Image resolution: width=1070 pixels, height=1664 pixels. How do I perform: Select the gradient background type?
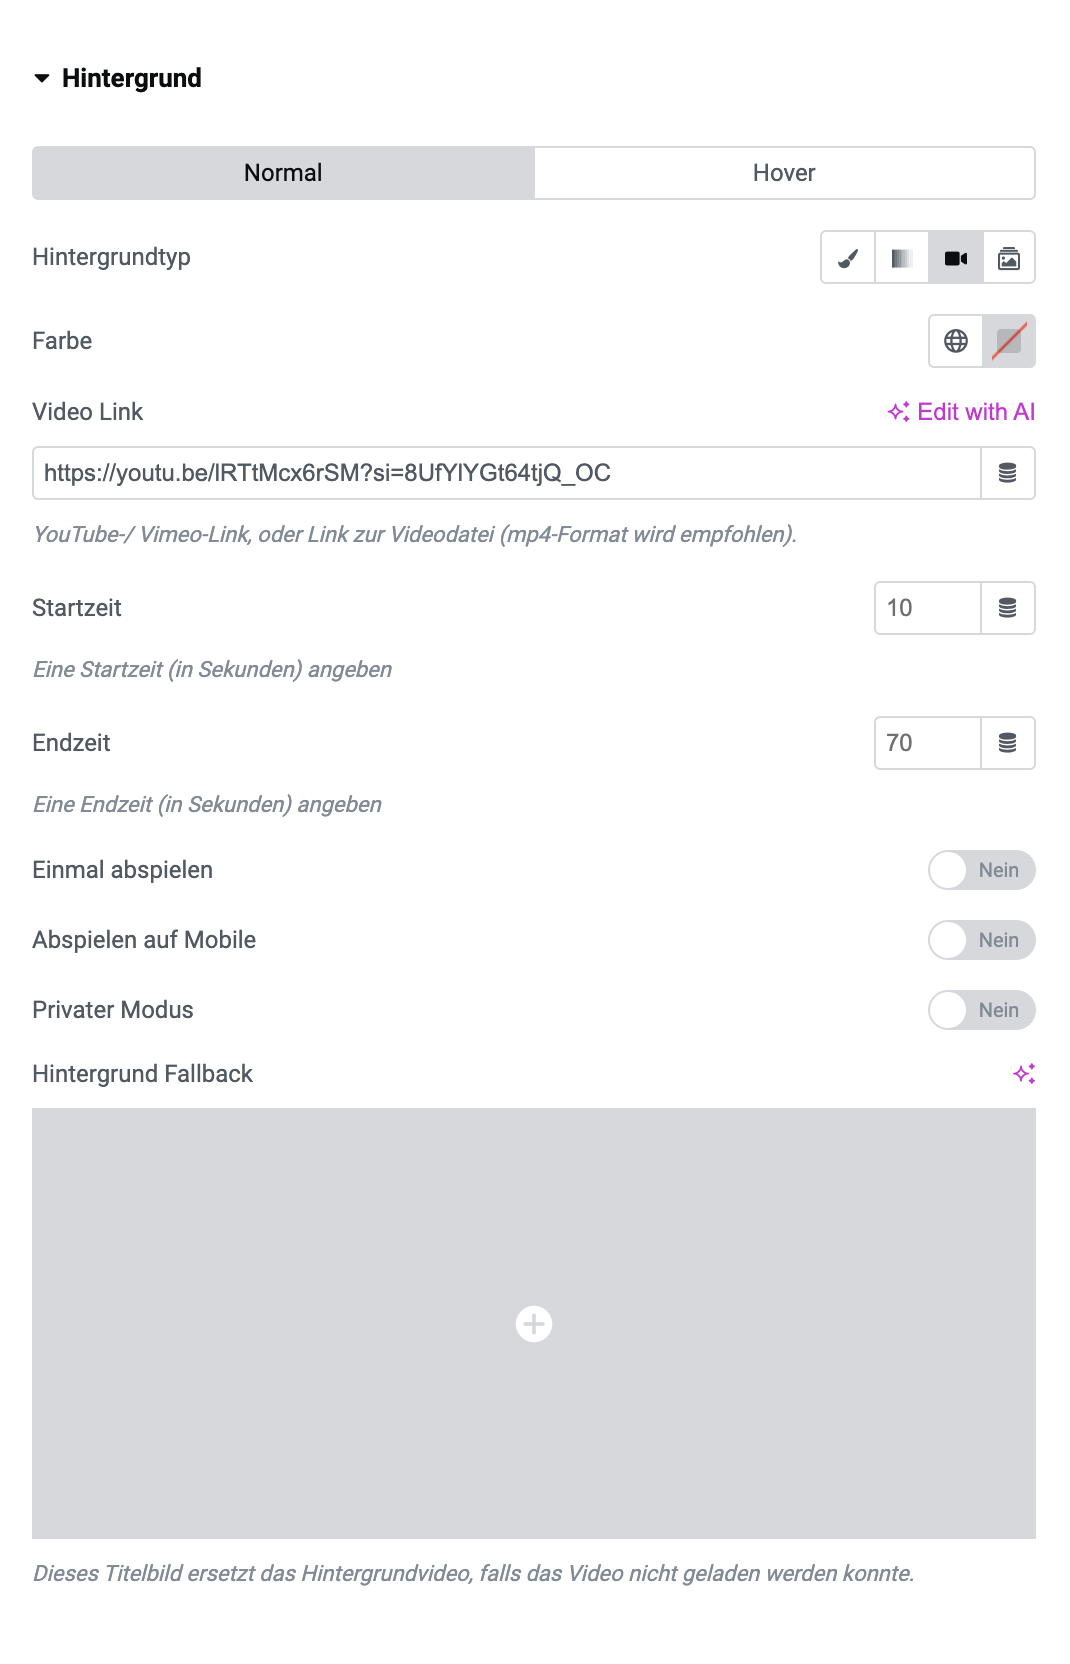coord(902,258)
